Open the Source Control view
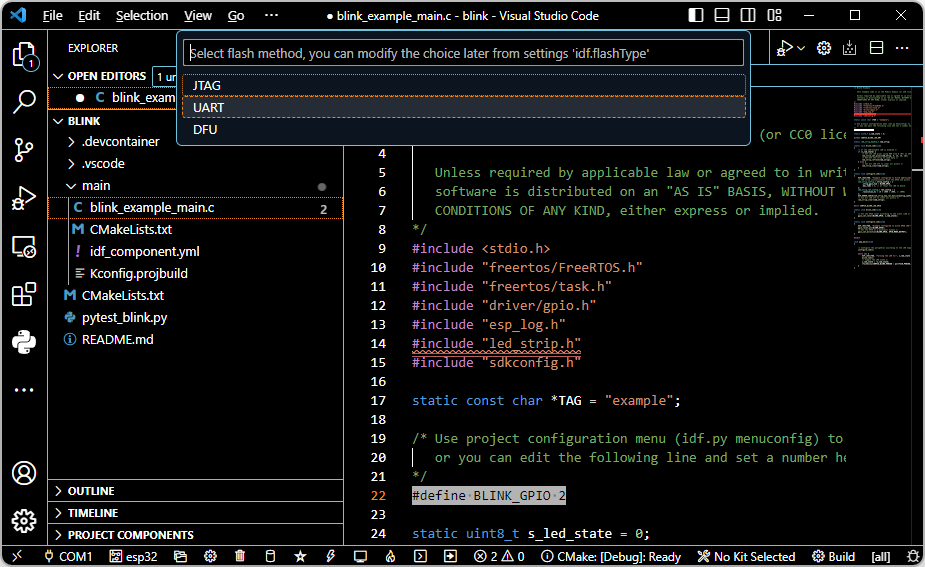Viewport: 925px width, 567px height. 24,150
